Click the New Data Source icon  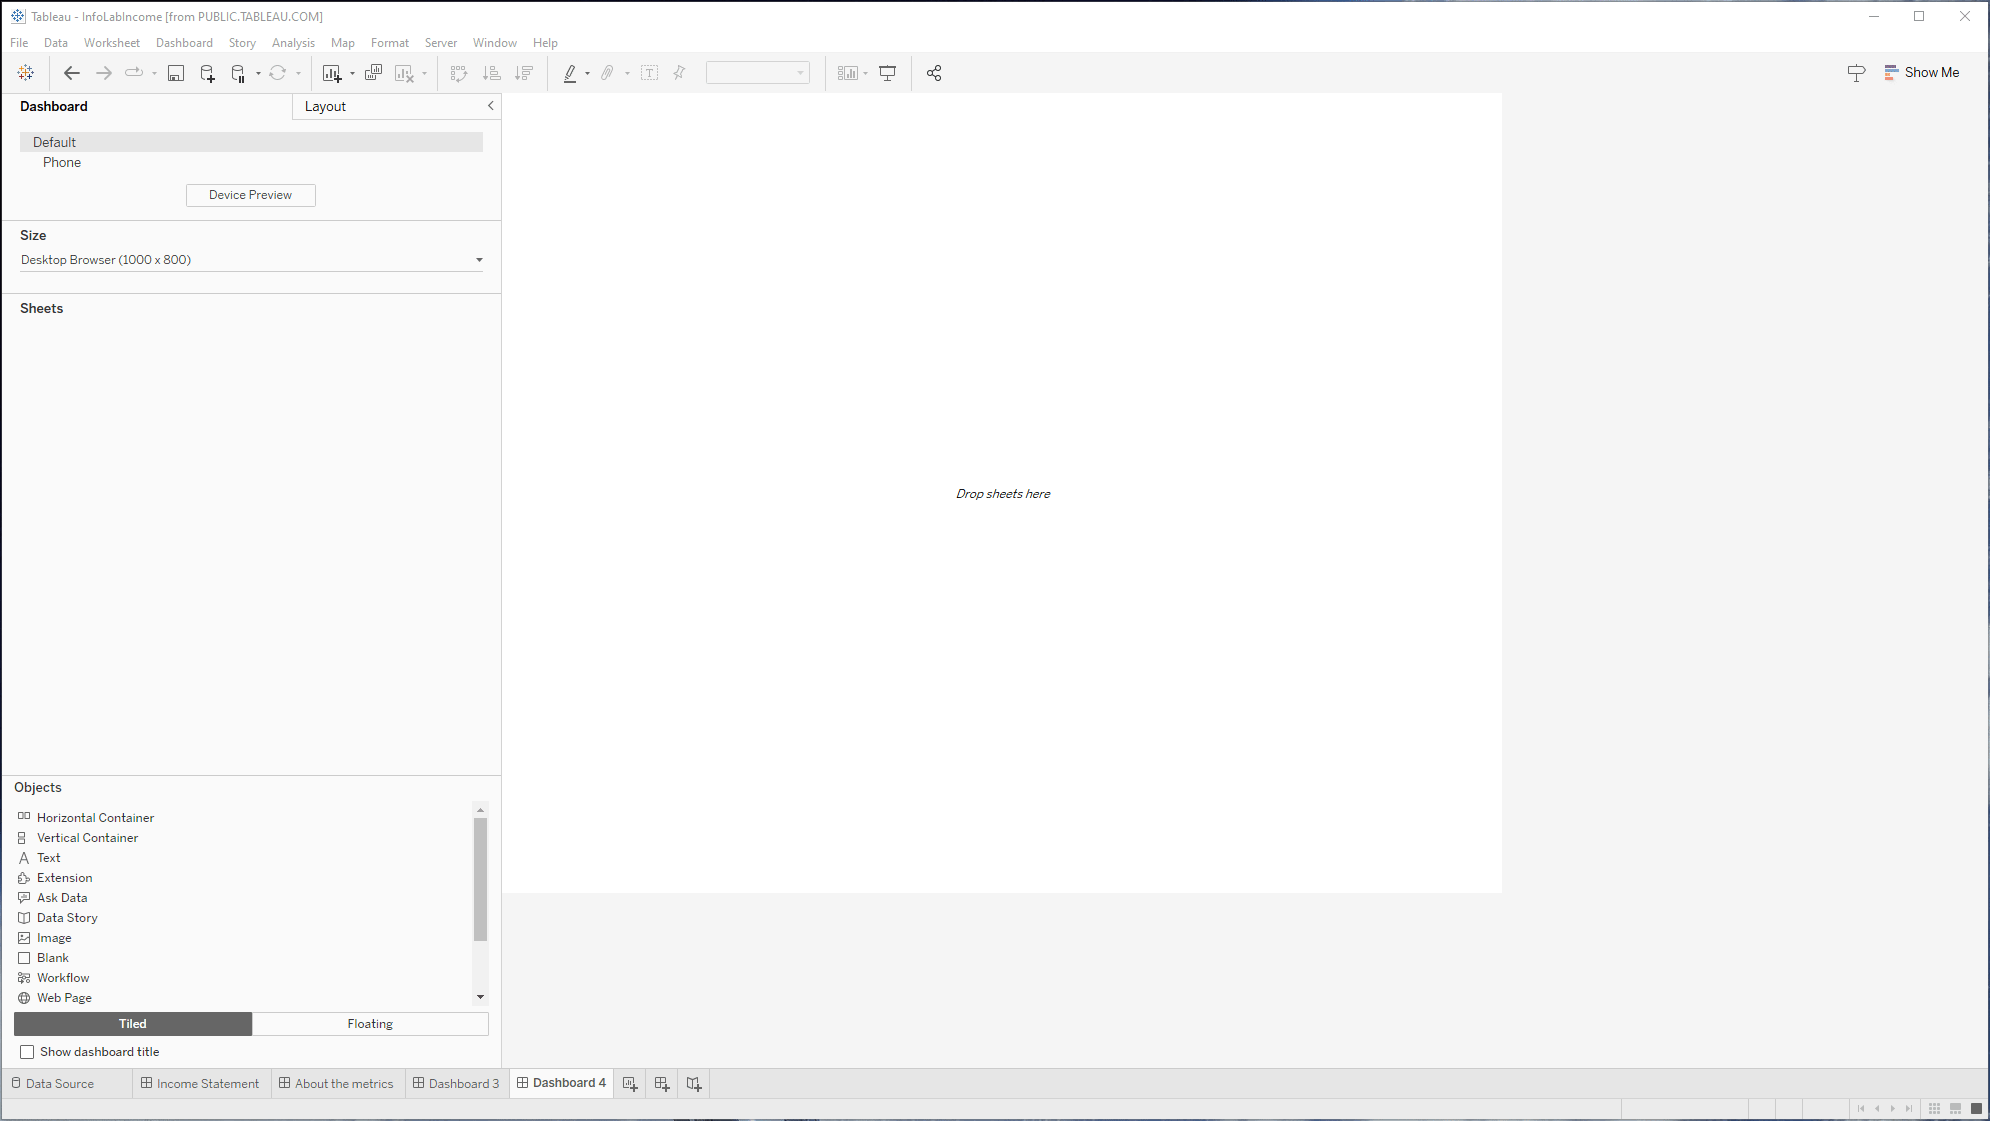[207, 73]
